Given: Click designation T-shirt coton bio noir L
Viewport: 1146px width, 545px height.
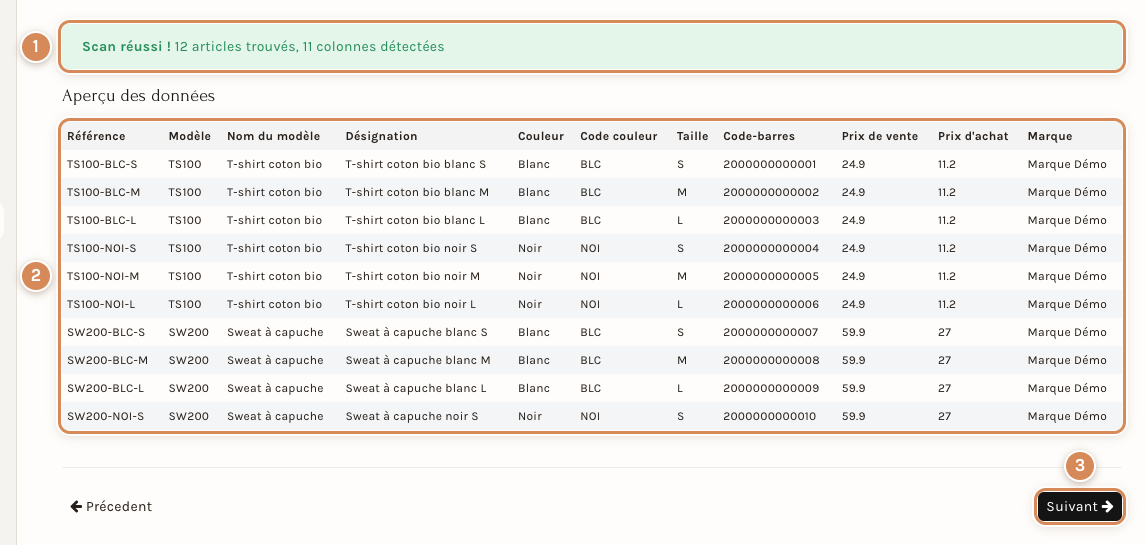Looking at the screenshot, I should click(x=411, y=304).
